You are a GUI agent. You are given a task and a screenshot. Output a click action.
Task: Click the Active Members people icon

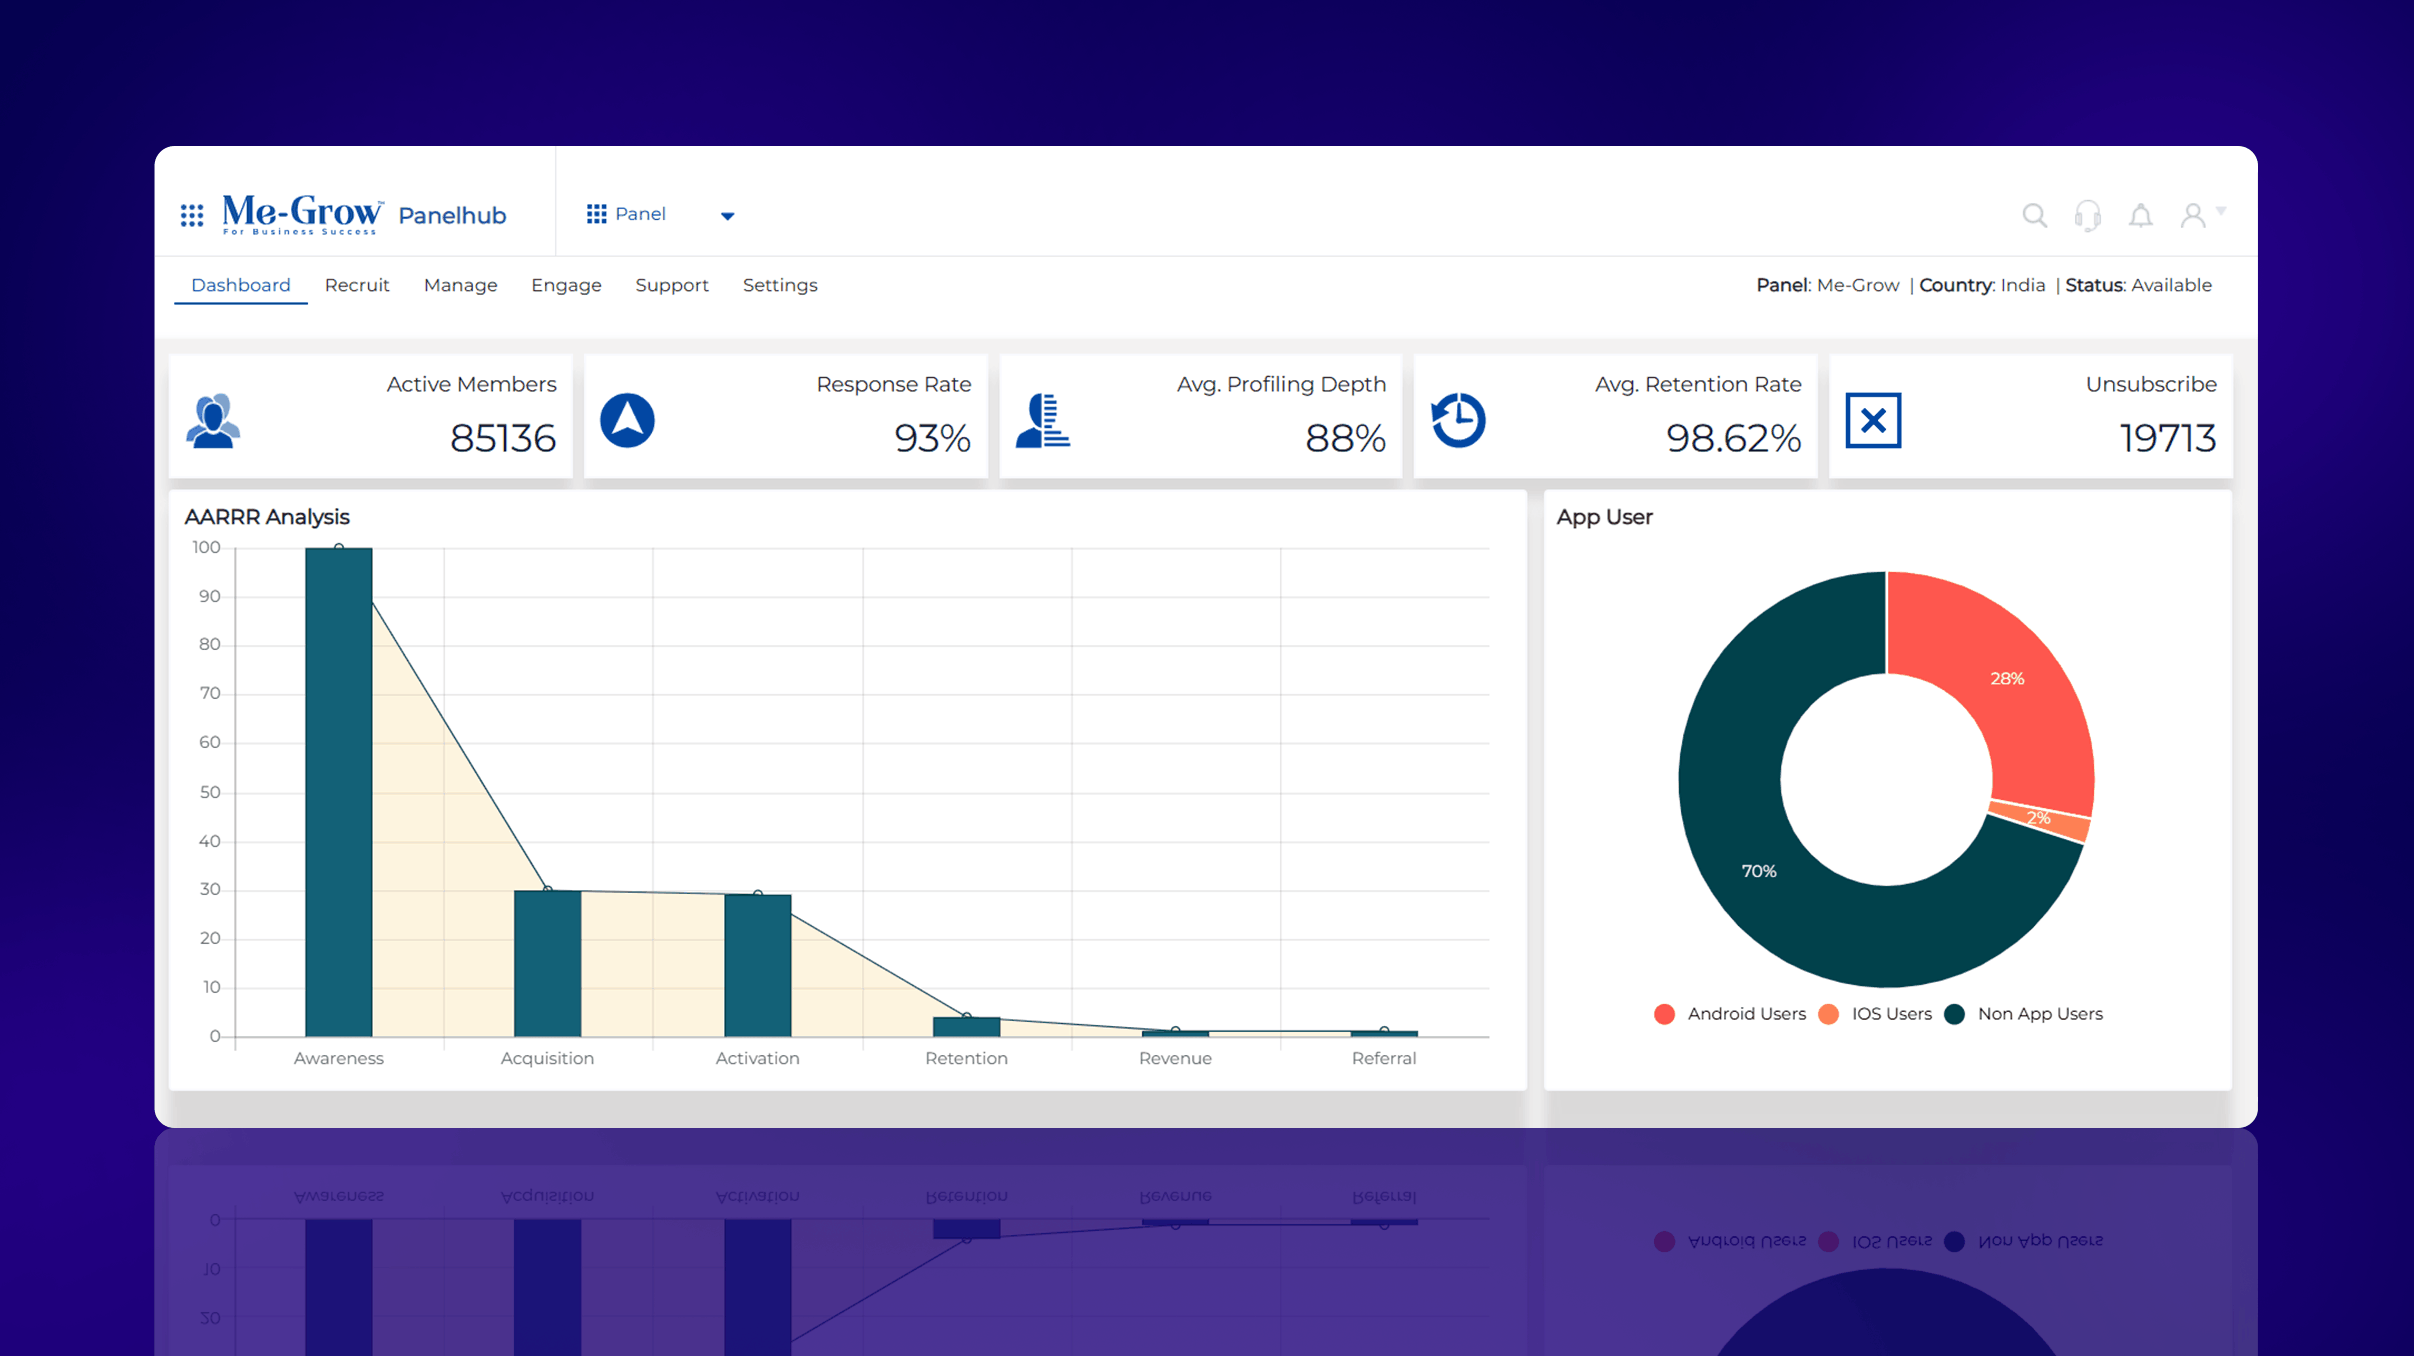point(213,421)
